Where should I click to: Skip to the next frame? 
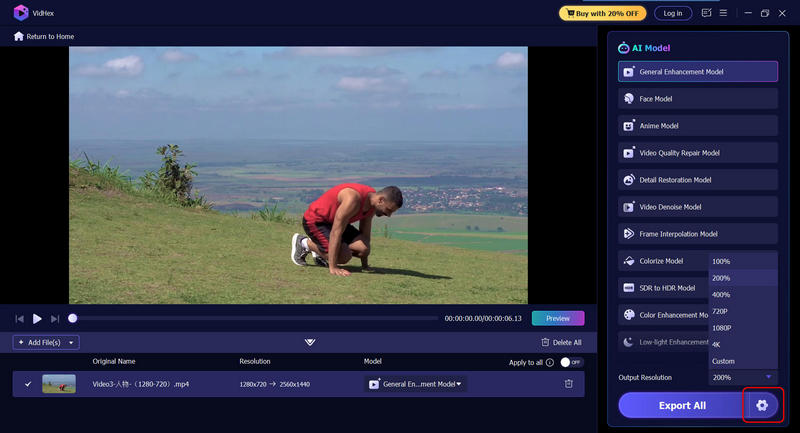55,318
